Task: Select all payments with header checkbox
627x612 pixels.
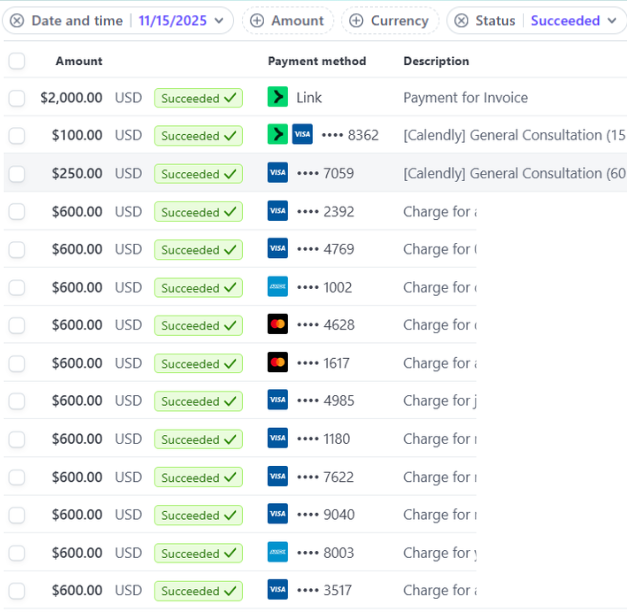Action: pos(17,61)
